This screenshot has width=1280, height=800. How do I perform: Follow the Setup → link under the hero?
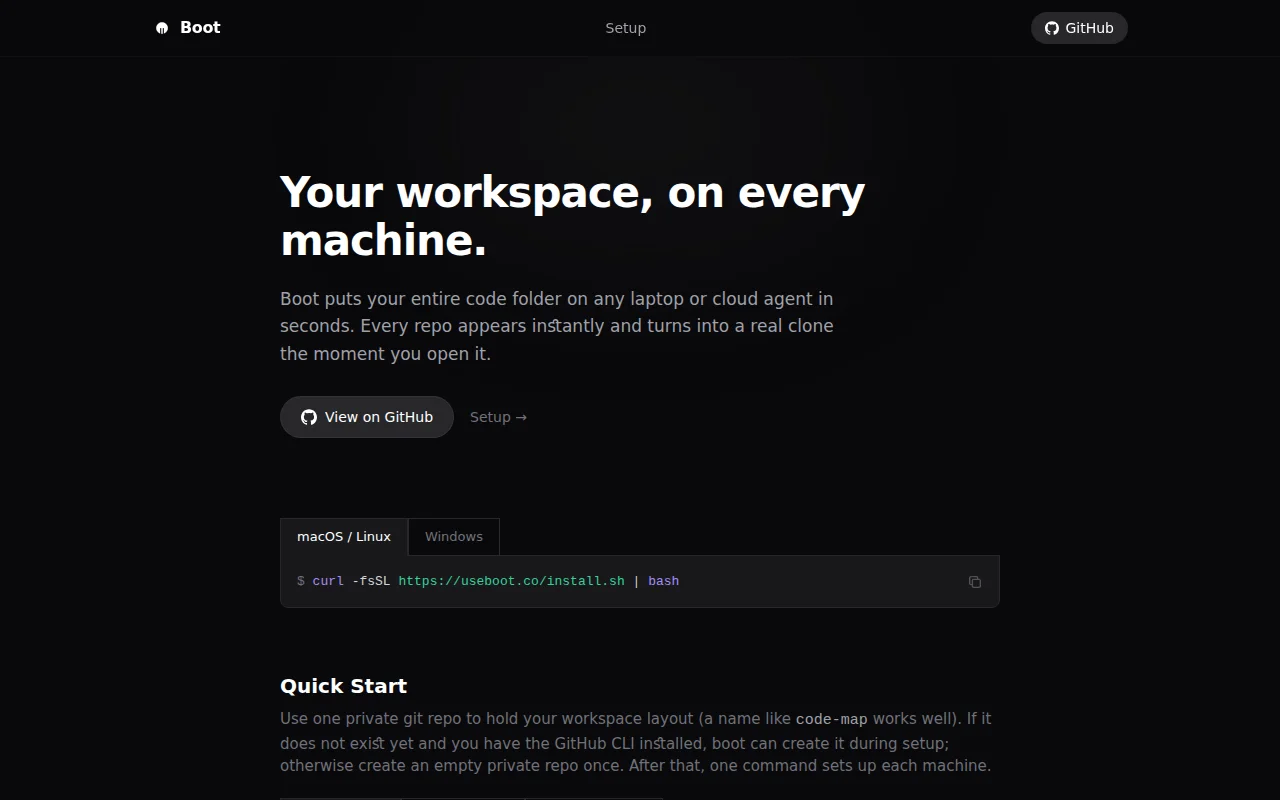point(498,417)
